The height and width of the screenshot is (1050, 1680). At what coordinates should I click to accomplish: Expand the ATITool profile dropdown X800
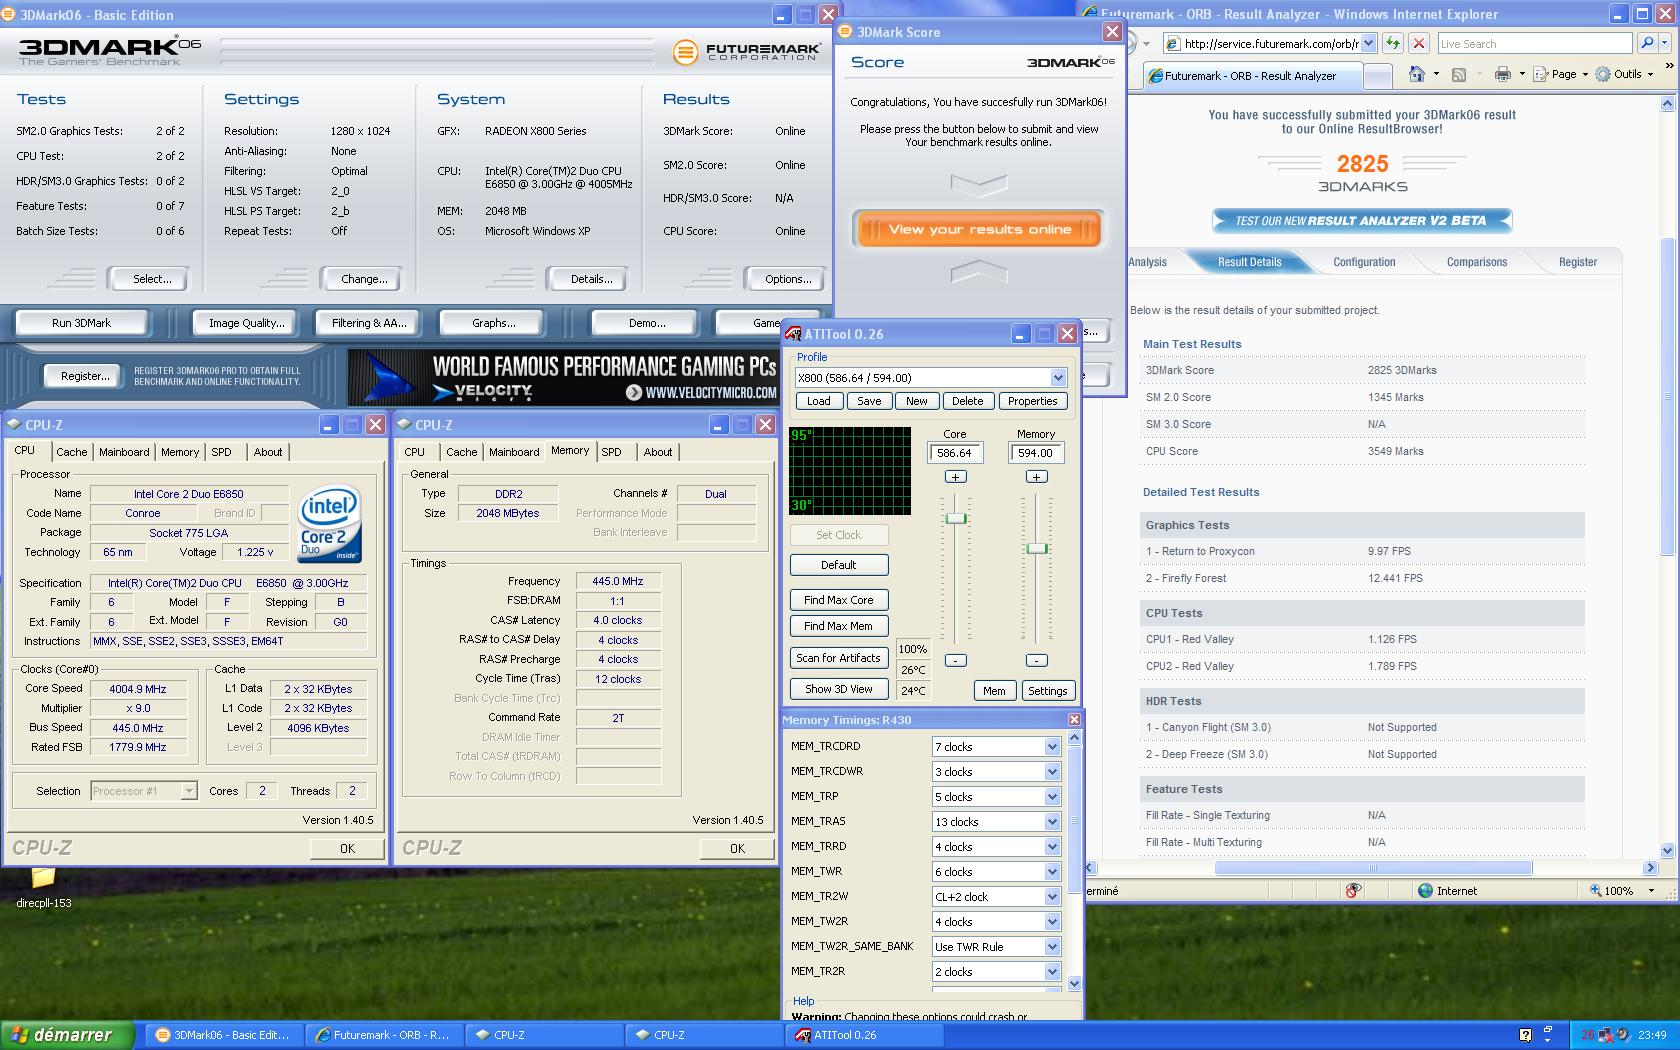[x=1058, y=378]
